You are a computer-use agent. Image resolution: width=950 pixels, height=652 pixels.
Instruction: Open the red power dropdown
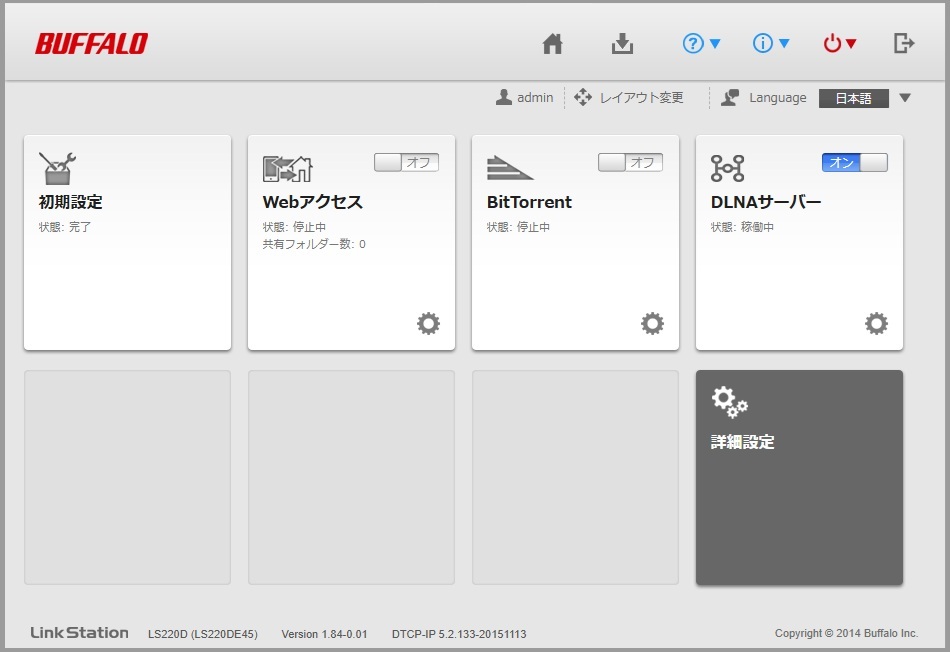pos(840,44)
